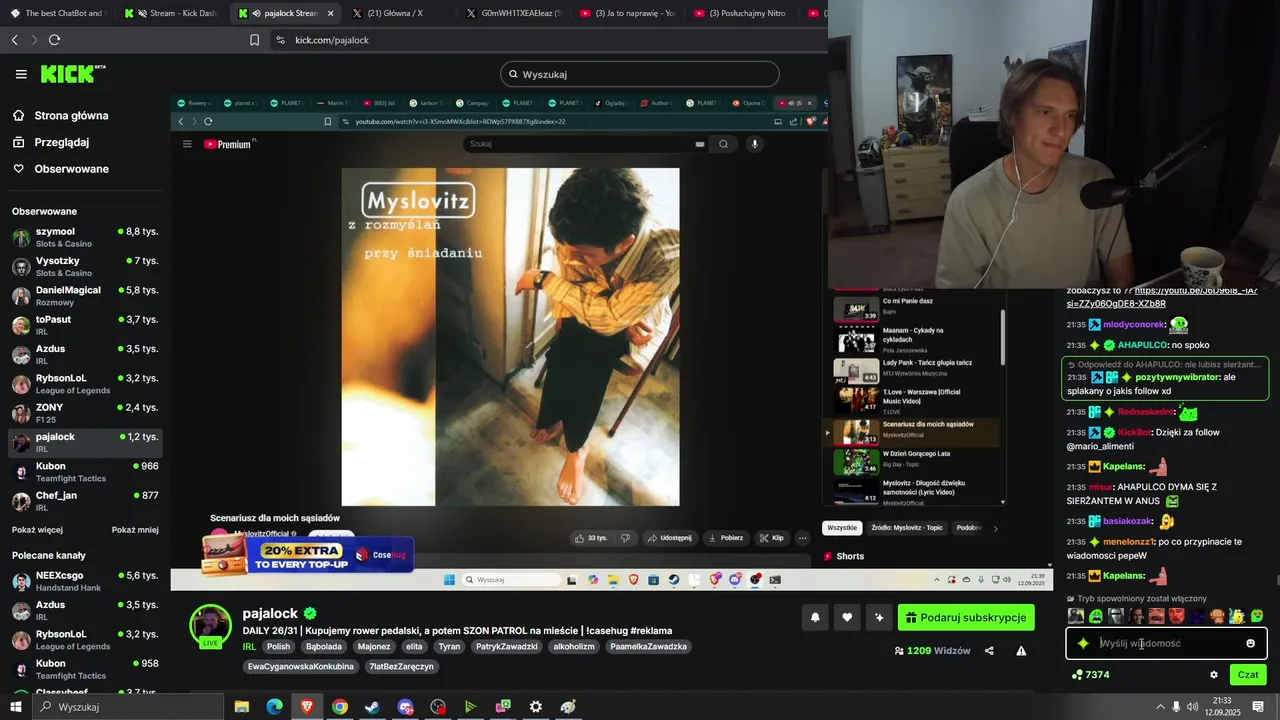Open NEEXcsgo in recommended channels
This screenshot has width=1280, height=720.
click(x=85, y=581)
